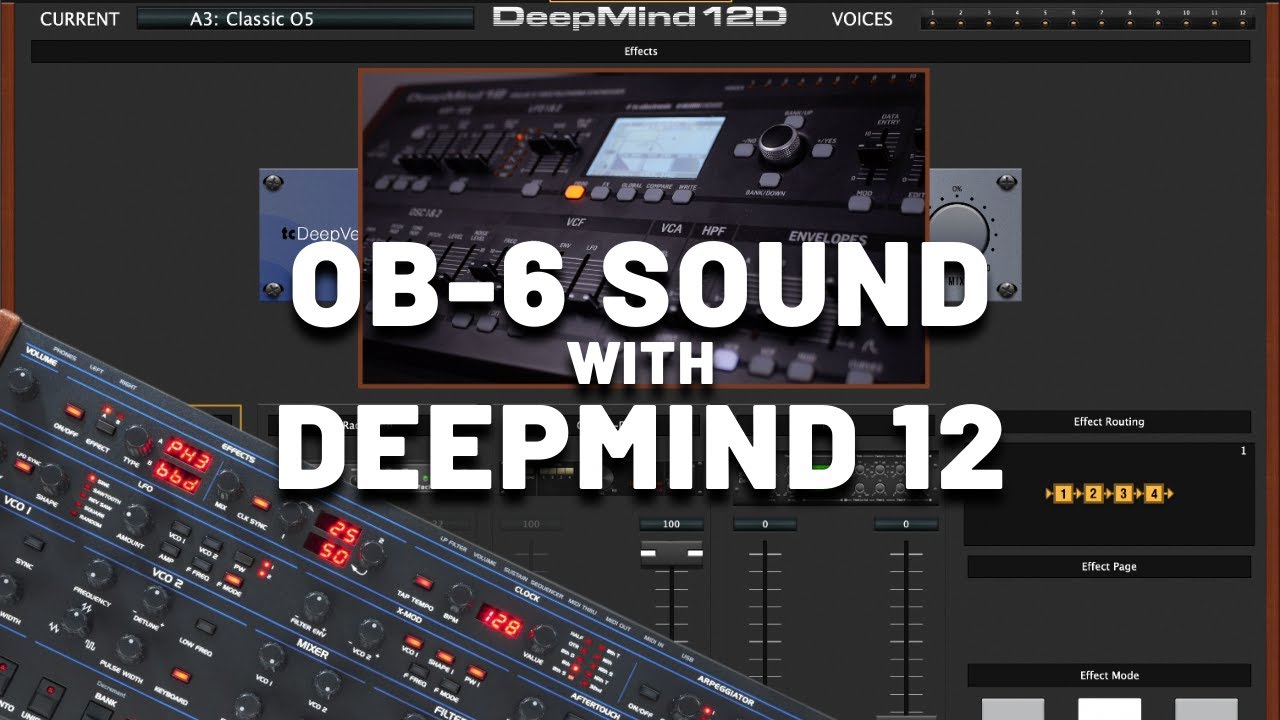Viewport: 1280px width, 720px height.
Task: Select routing block 2 in Effect Routing
Action: [x=1093, y=494]
